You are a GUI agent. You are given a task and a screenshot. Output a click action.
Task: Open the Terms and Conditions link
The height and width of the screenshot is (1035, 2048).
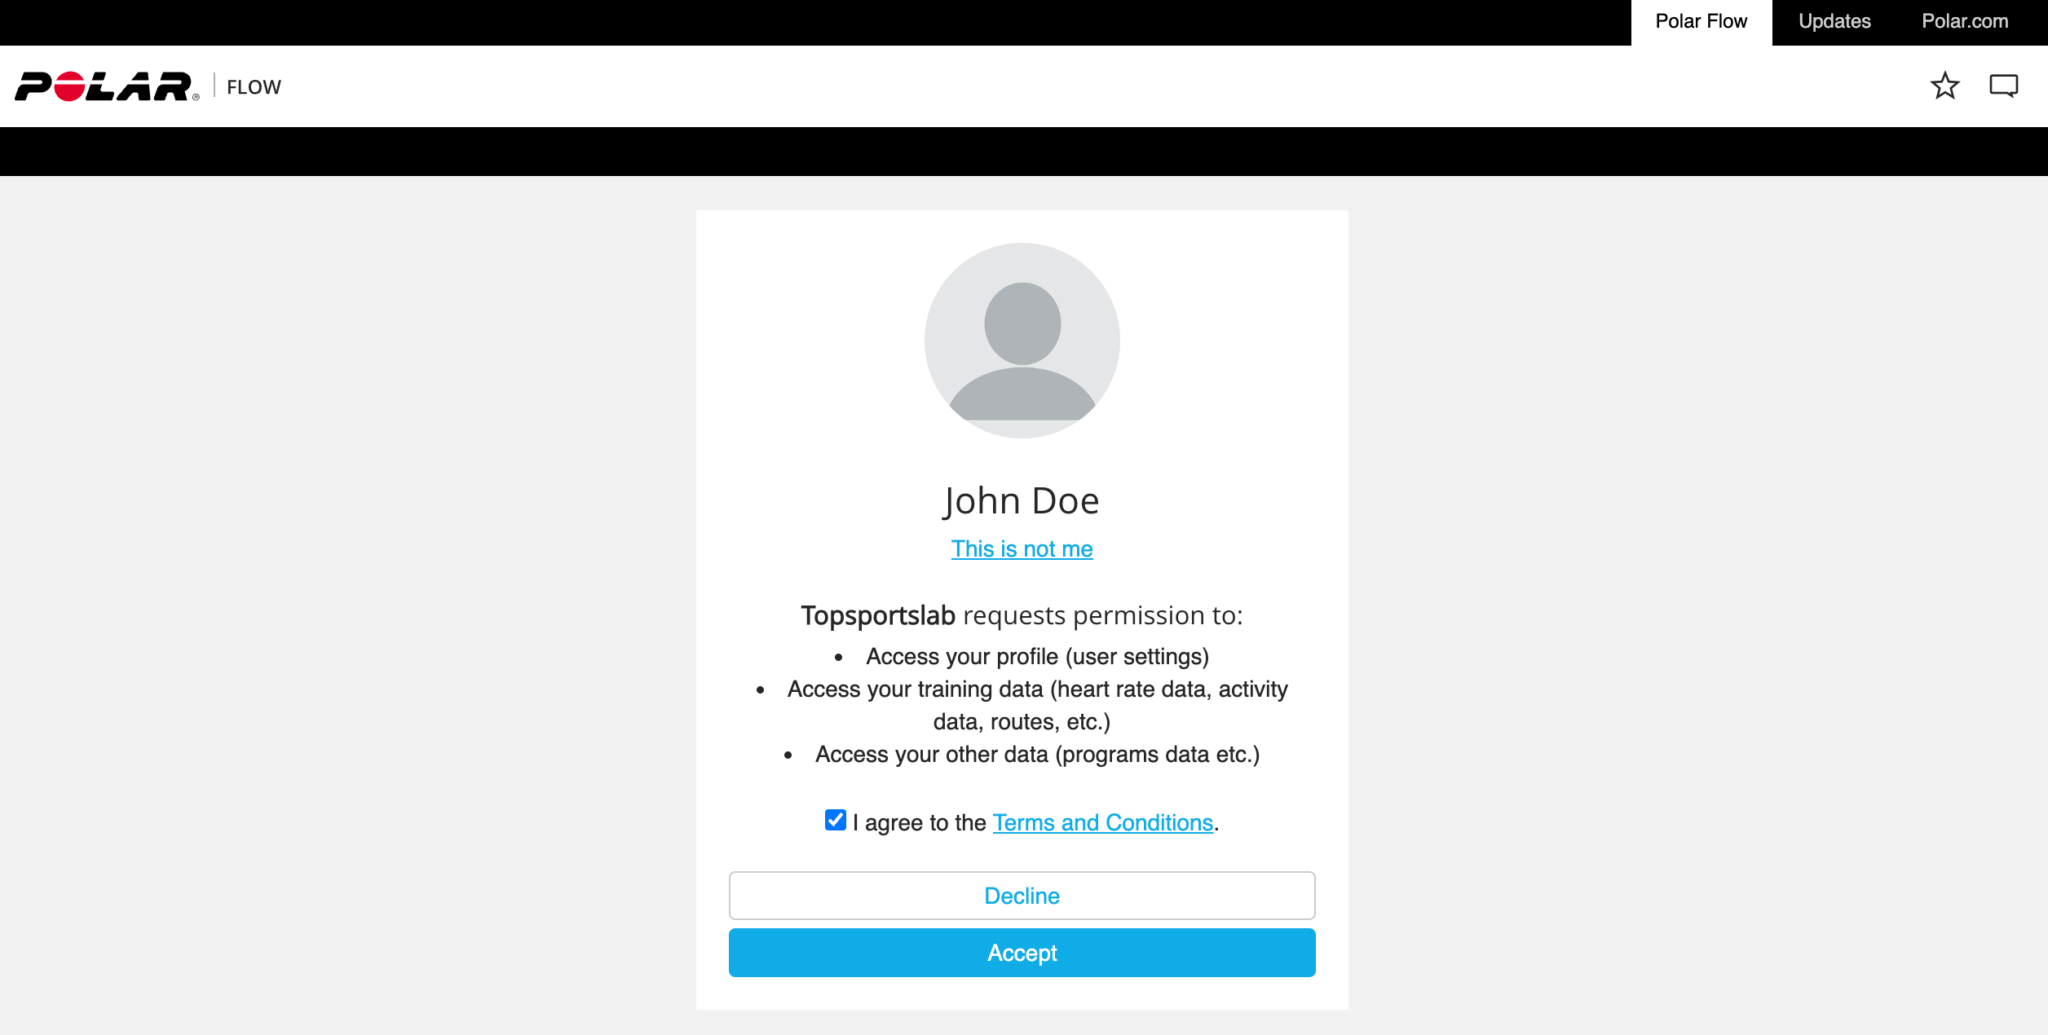[1102, 823]
